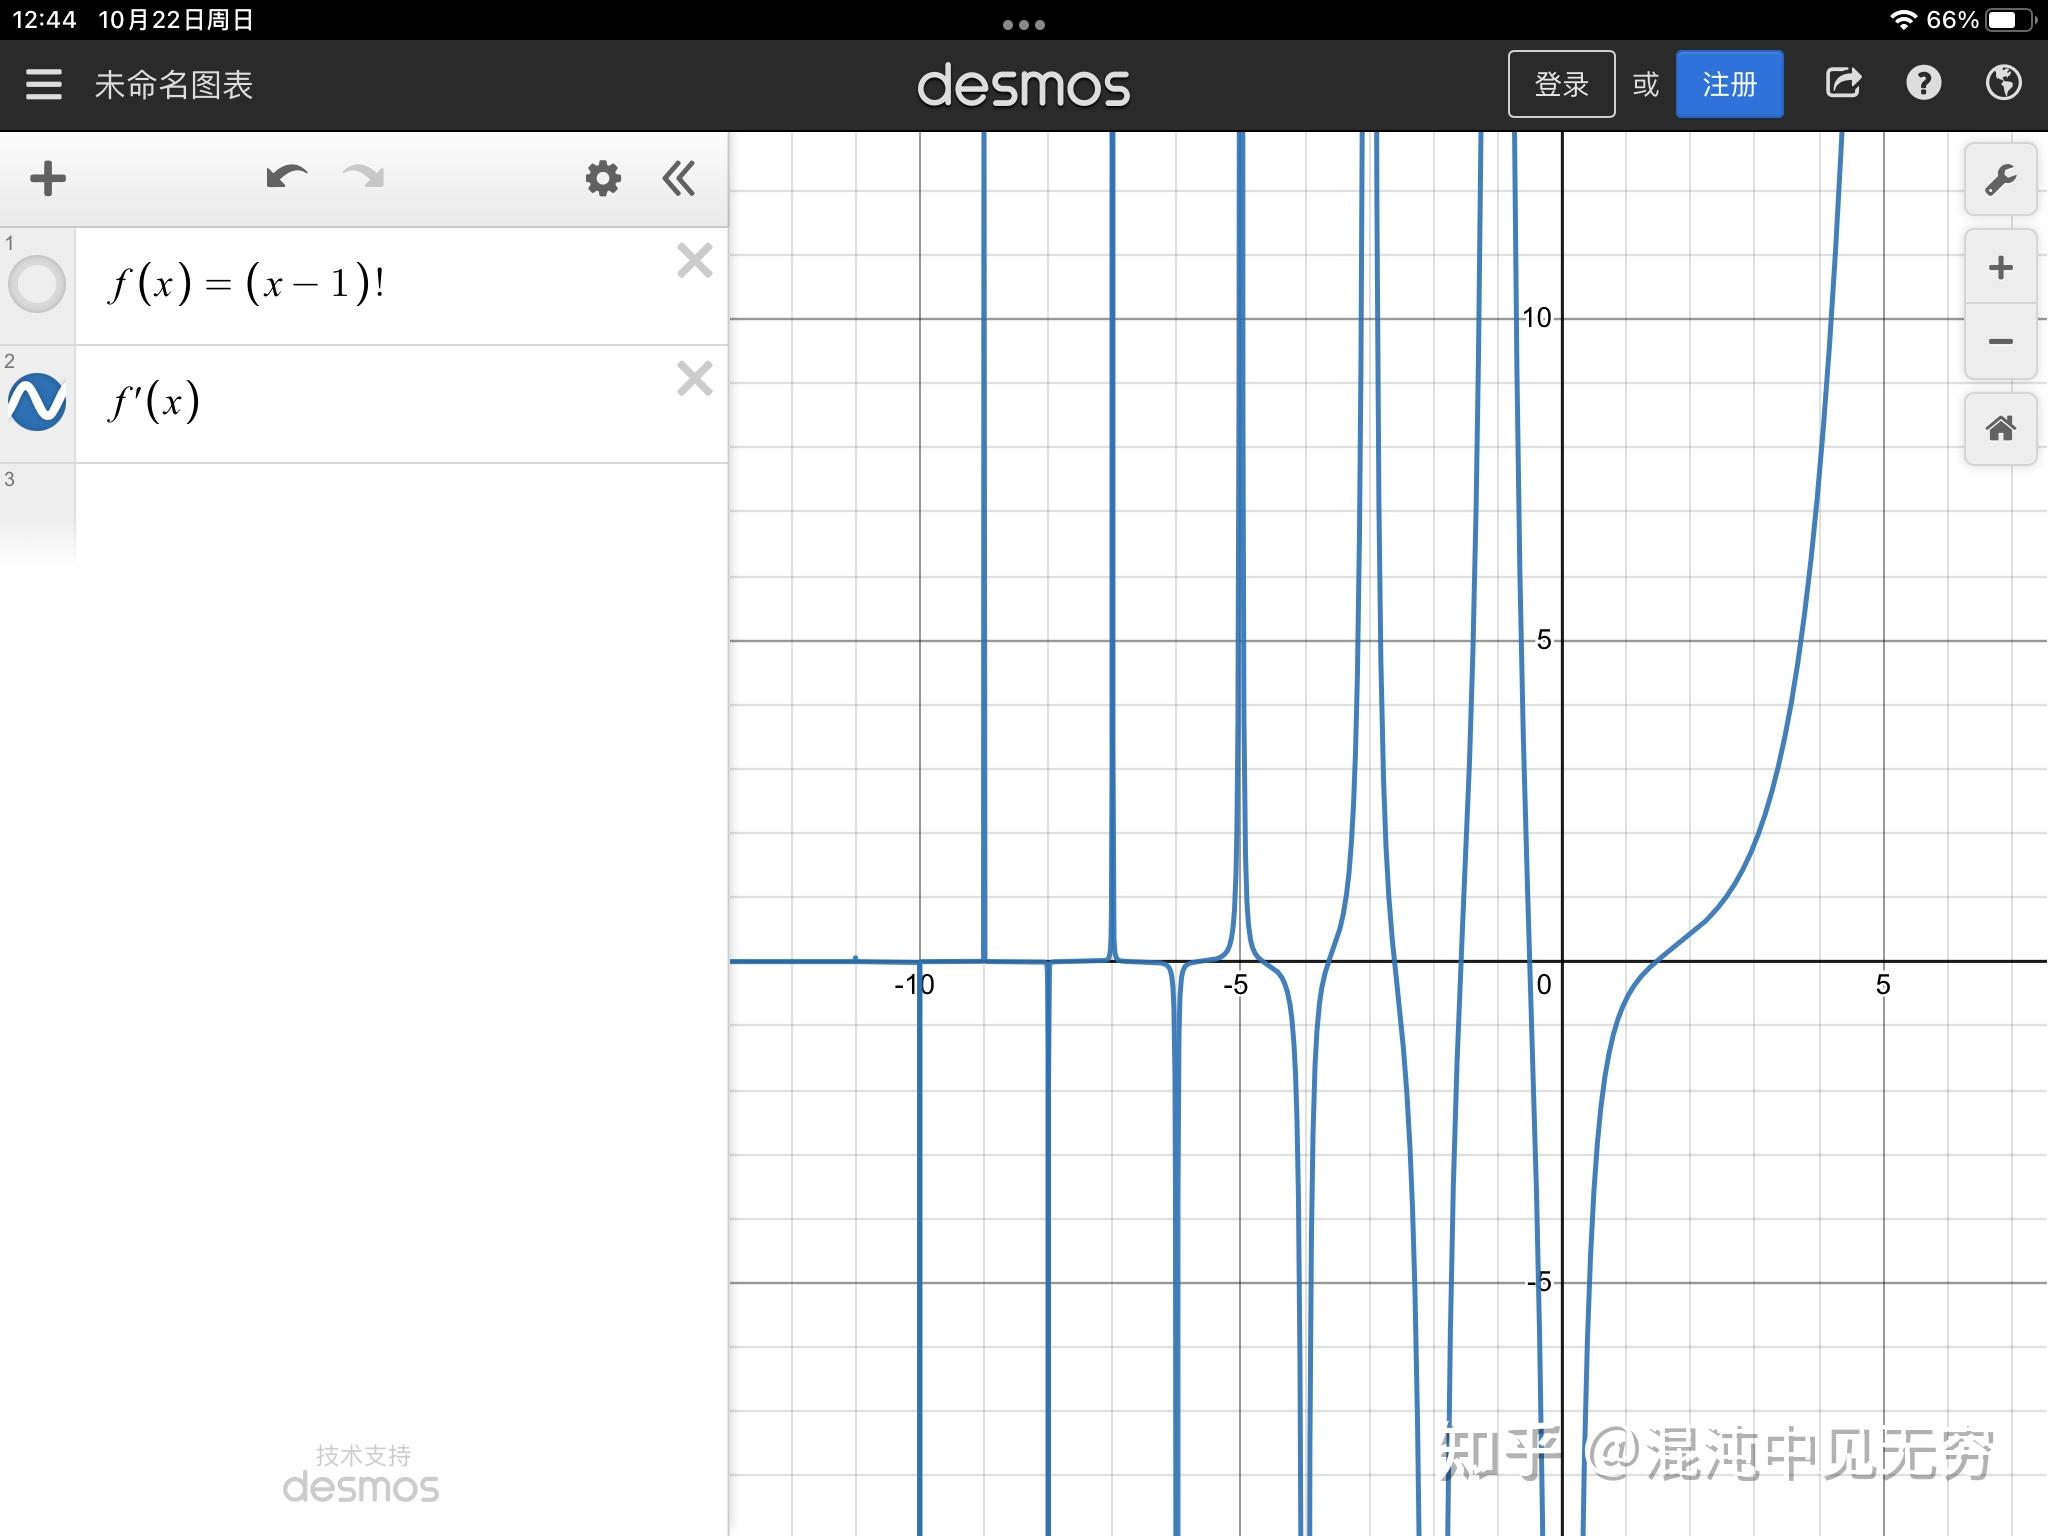Open the graph settings wrench
Image resolution: width=2048 pixels, height=1536 pixels.
coord(2000,180)
